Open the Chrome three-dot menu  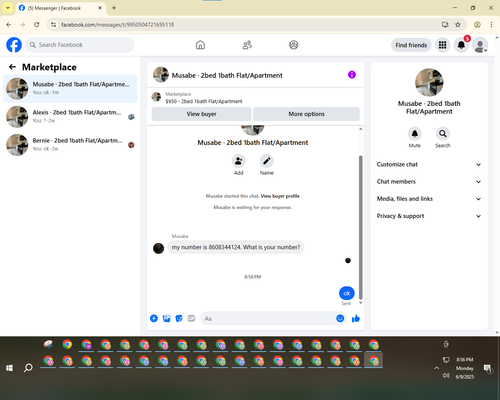click(491, 25)
